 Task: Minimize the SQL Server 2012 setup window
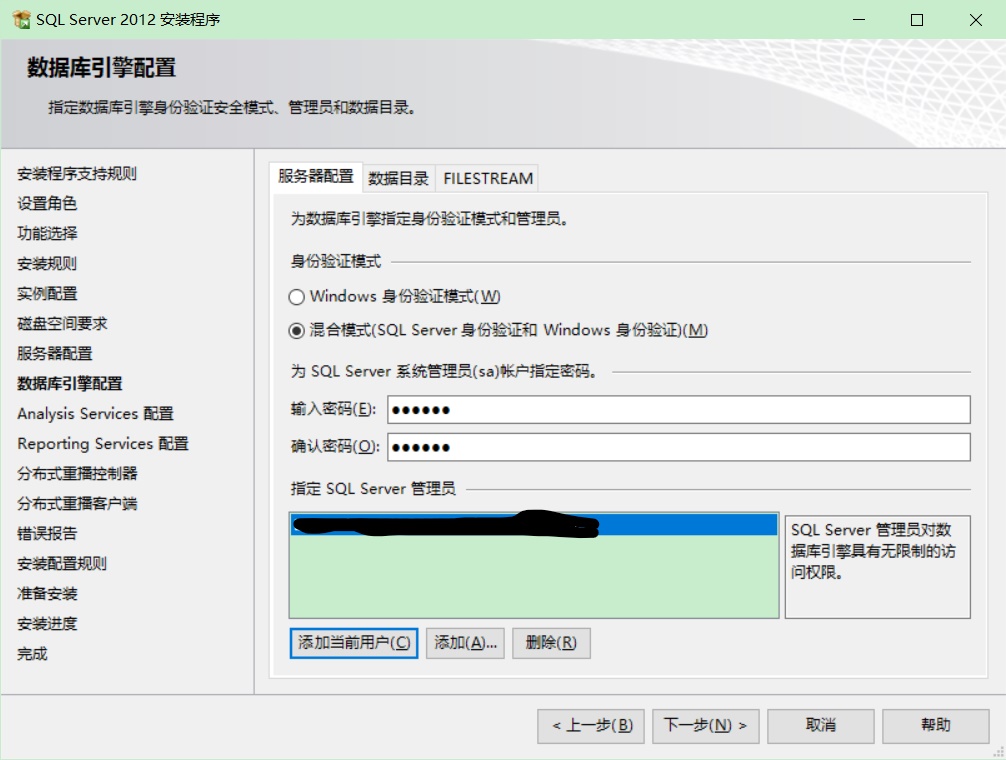point(858,20)
